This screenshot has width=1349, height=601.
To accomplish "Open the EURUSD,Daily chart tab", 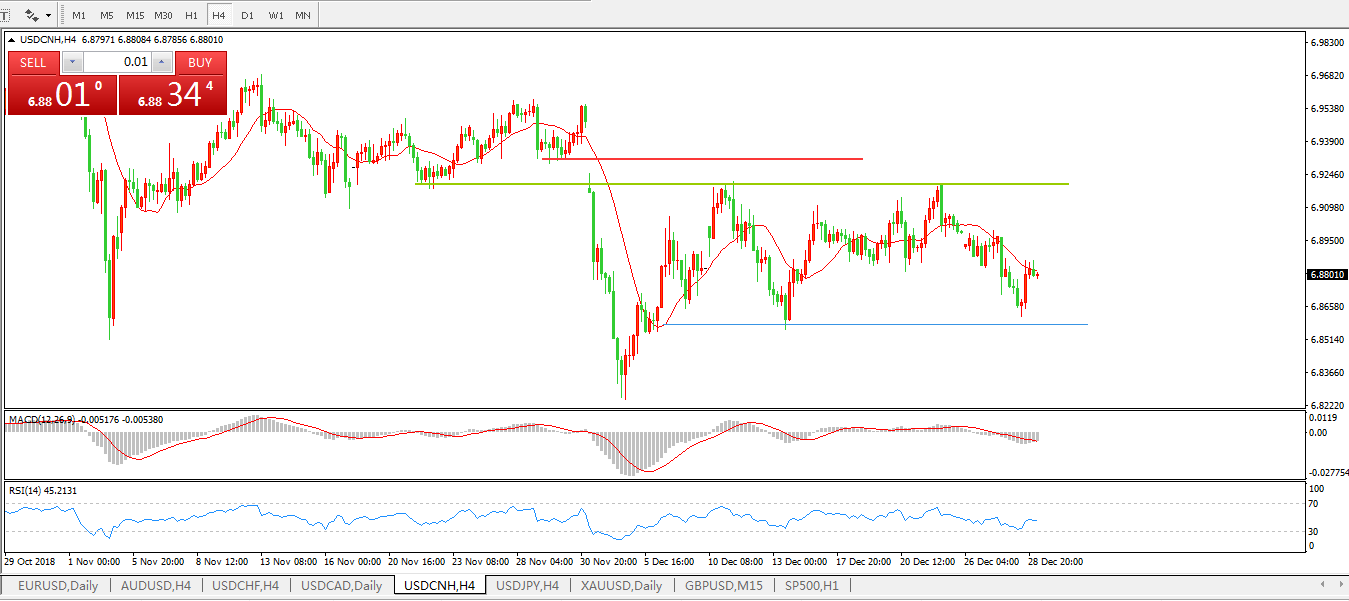I will tap(57, 585).
